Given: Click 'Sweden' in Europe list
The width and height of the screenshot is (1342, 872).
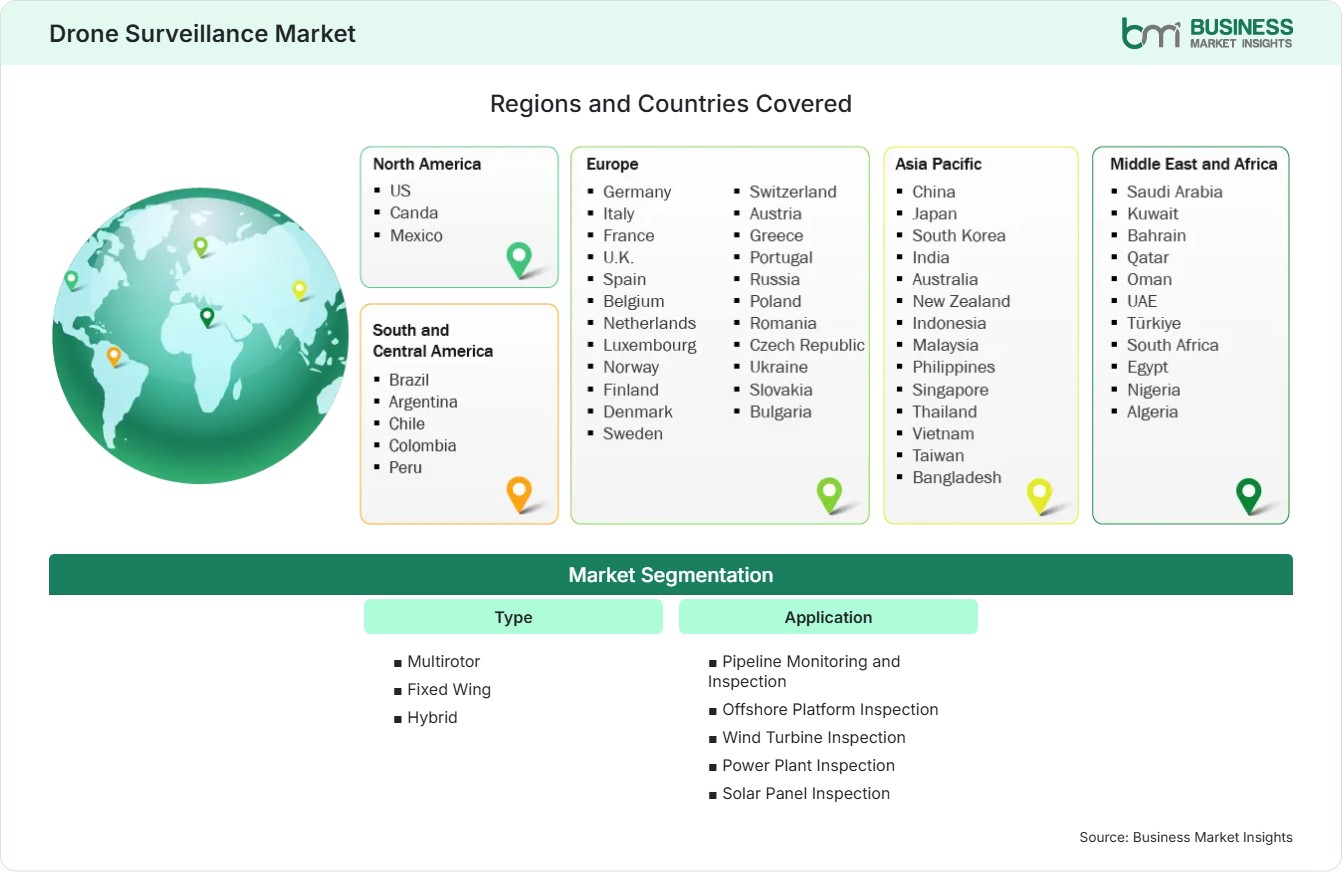Looking at the screenshot, I should (633, 434).
